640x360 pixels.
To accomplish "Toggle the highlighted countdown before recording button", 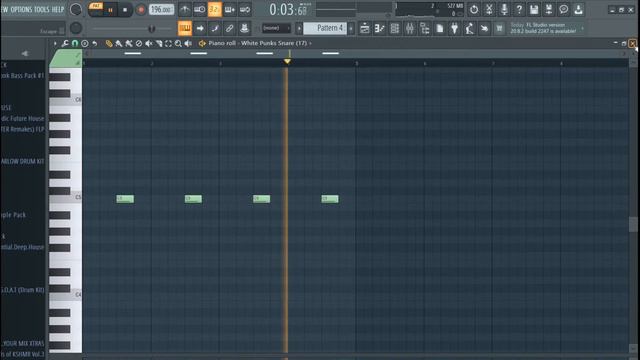I will coord(215,9).
